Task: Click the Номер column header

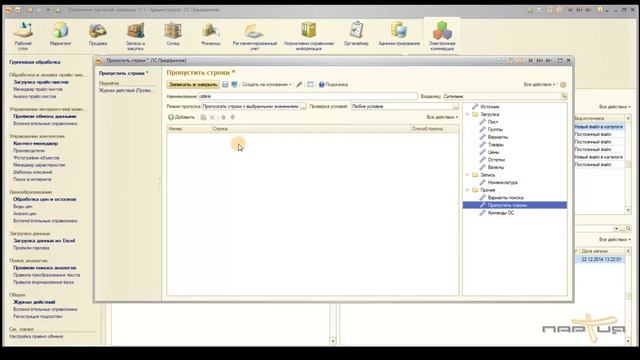Action: 189,129
